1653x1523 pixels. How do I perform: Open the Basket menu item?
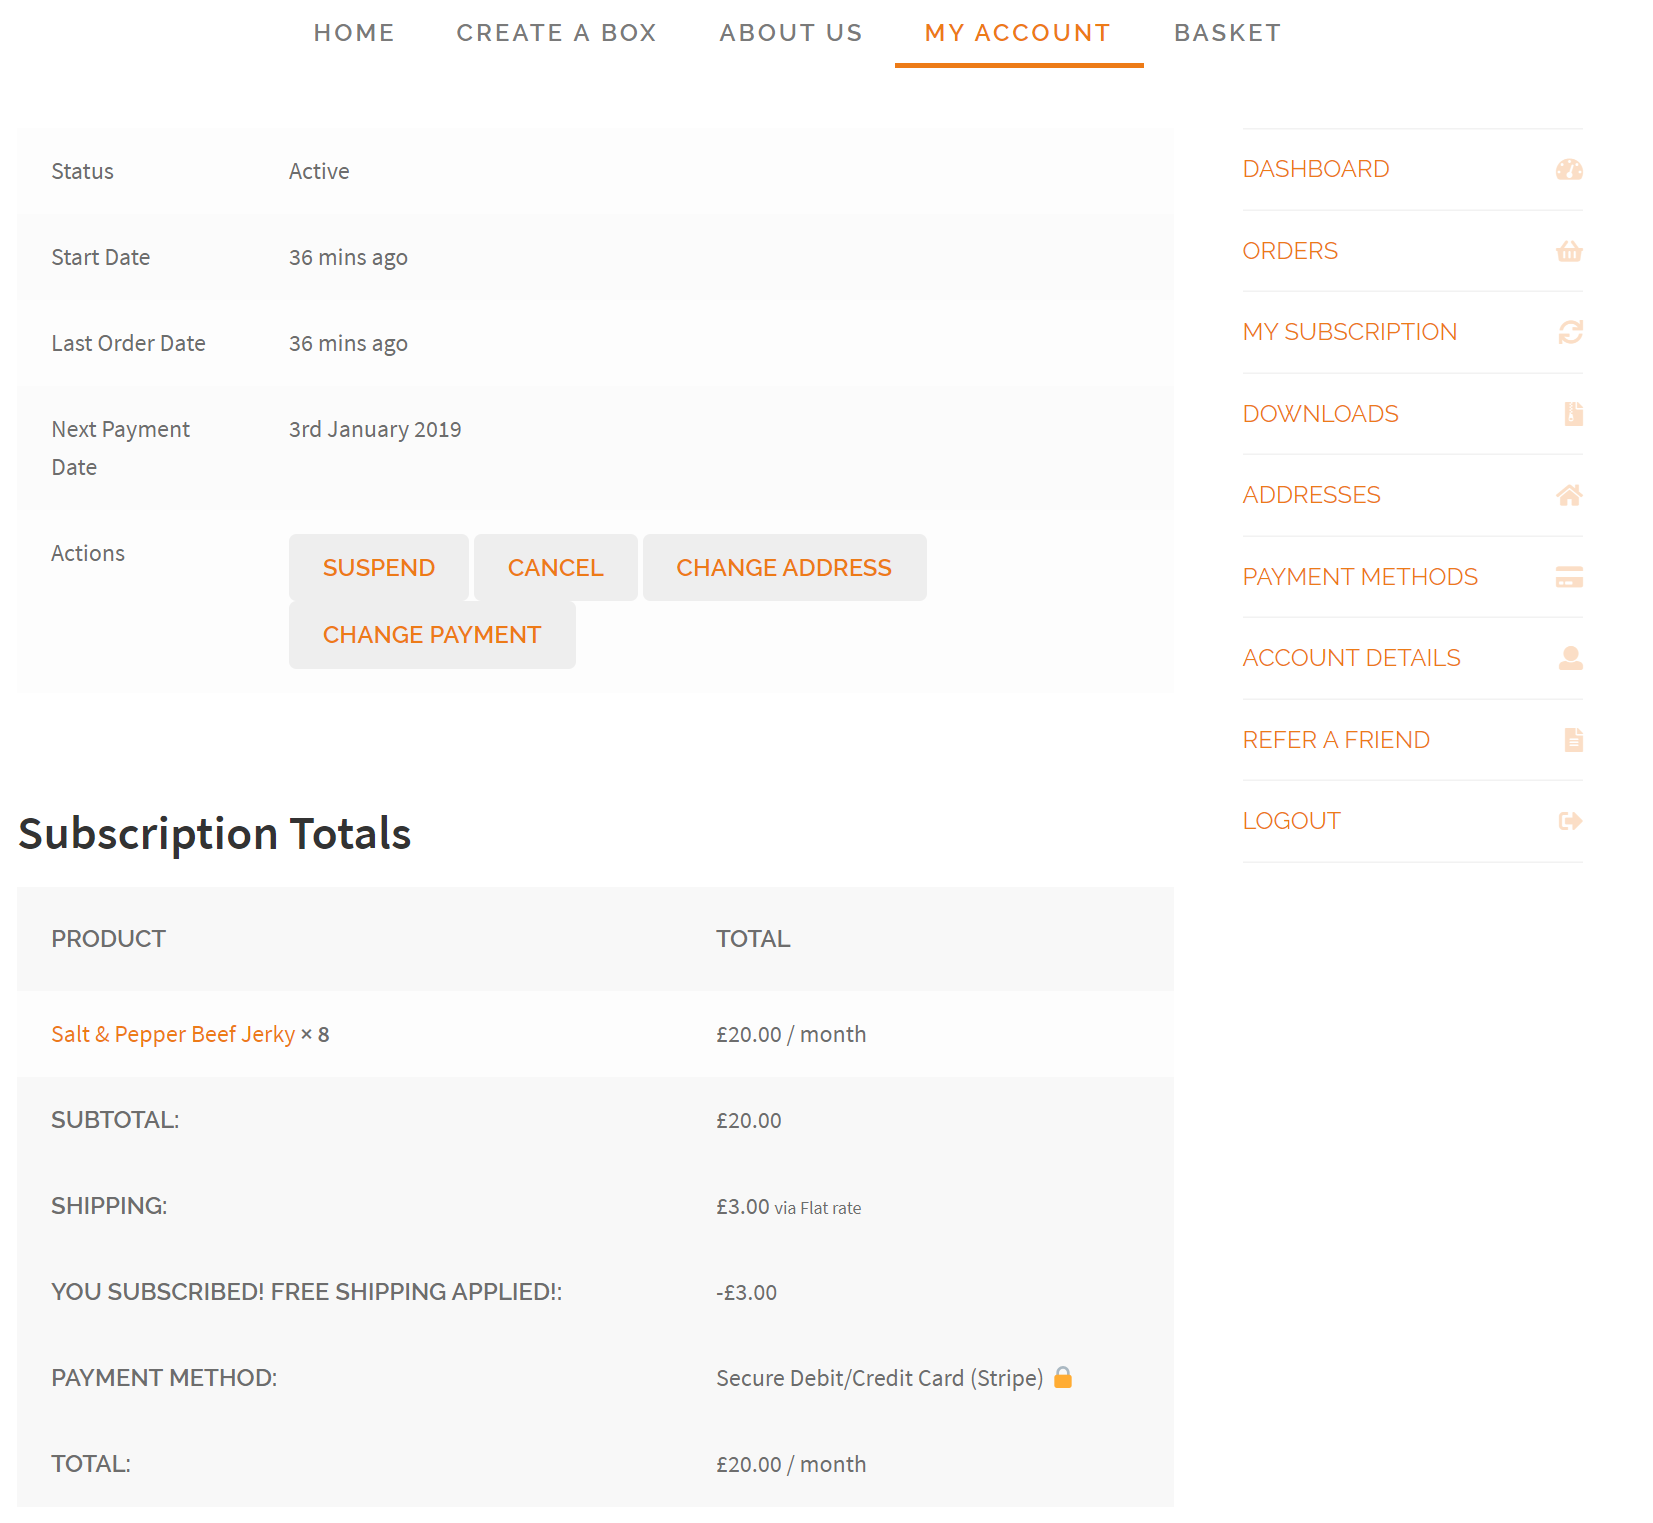[1227, 33]
